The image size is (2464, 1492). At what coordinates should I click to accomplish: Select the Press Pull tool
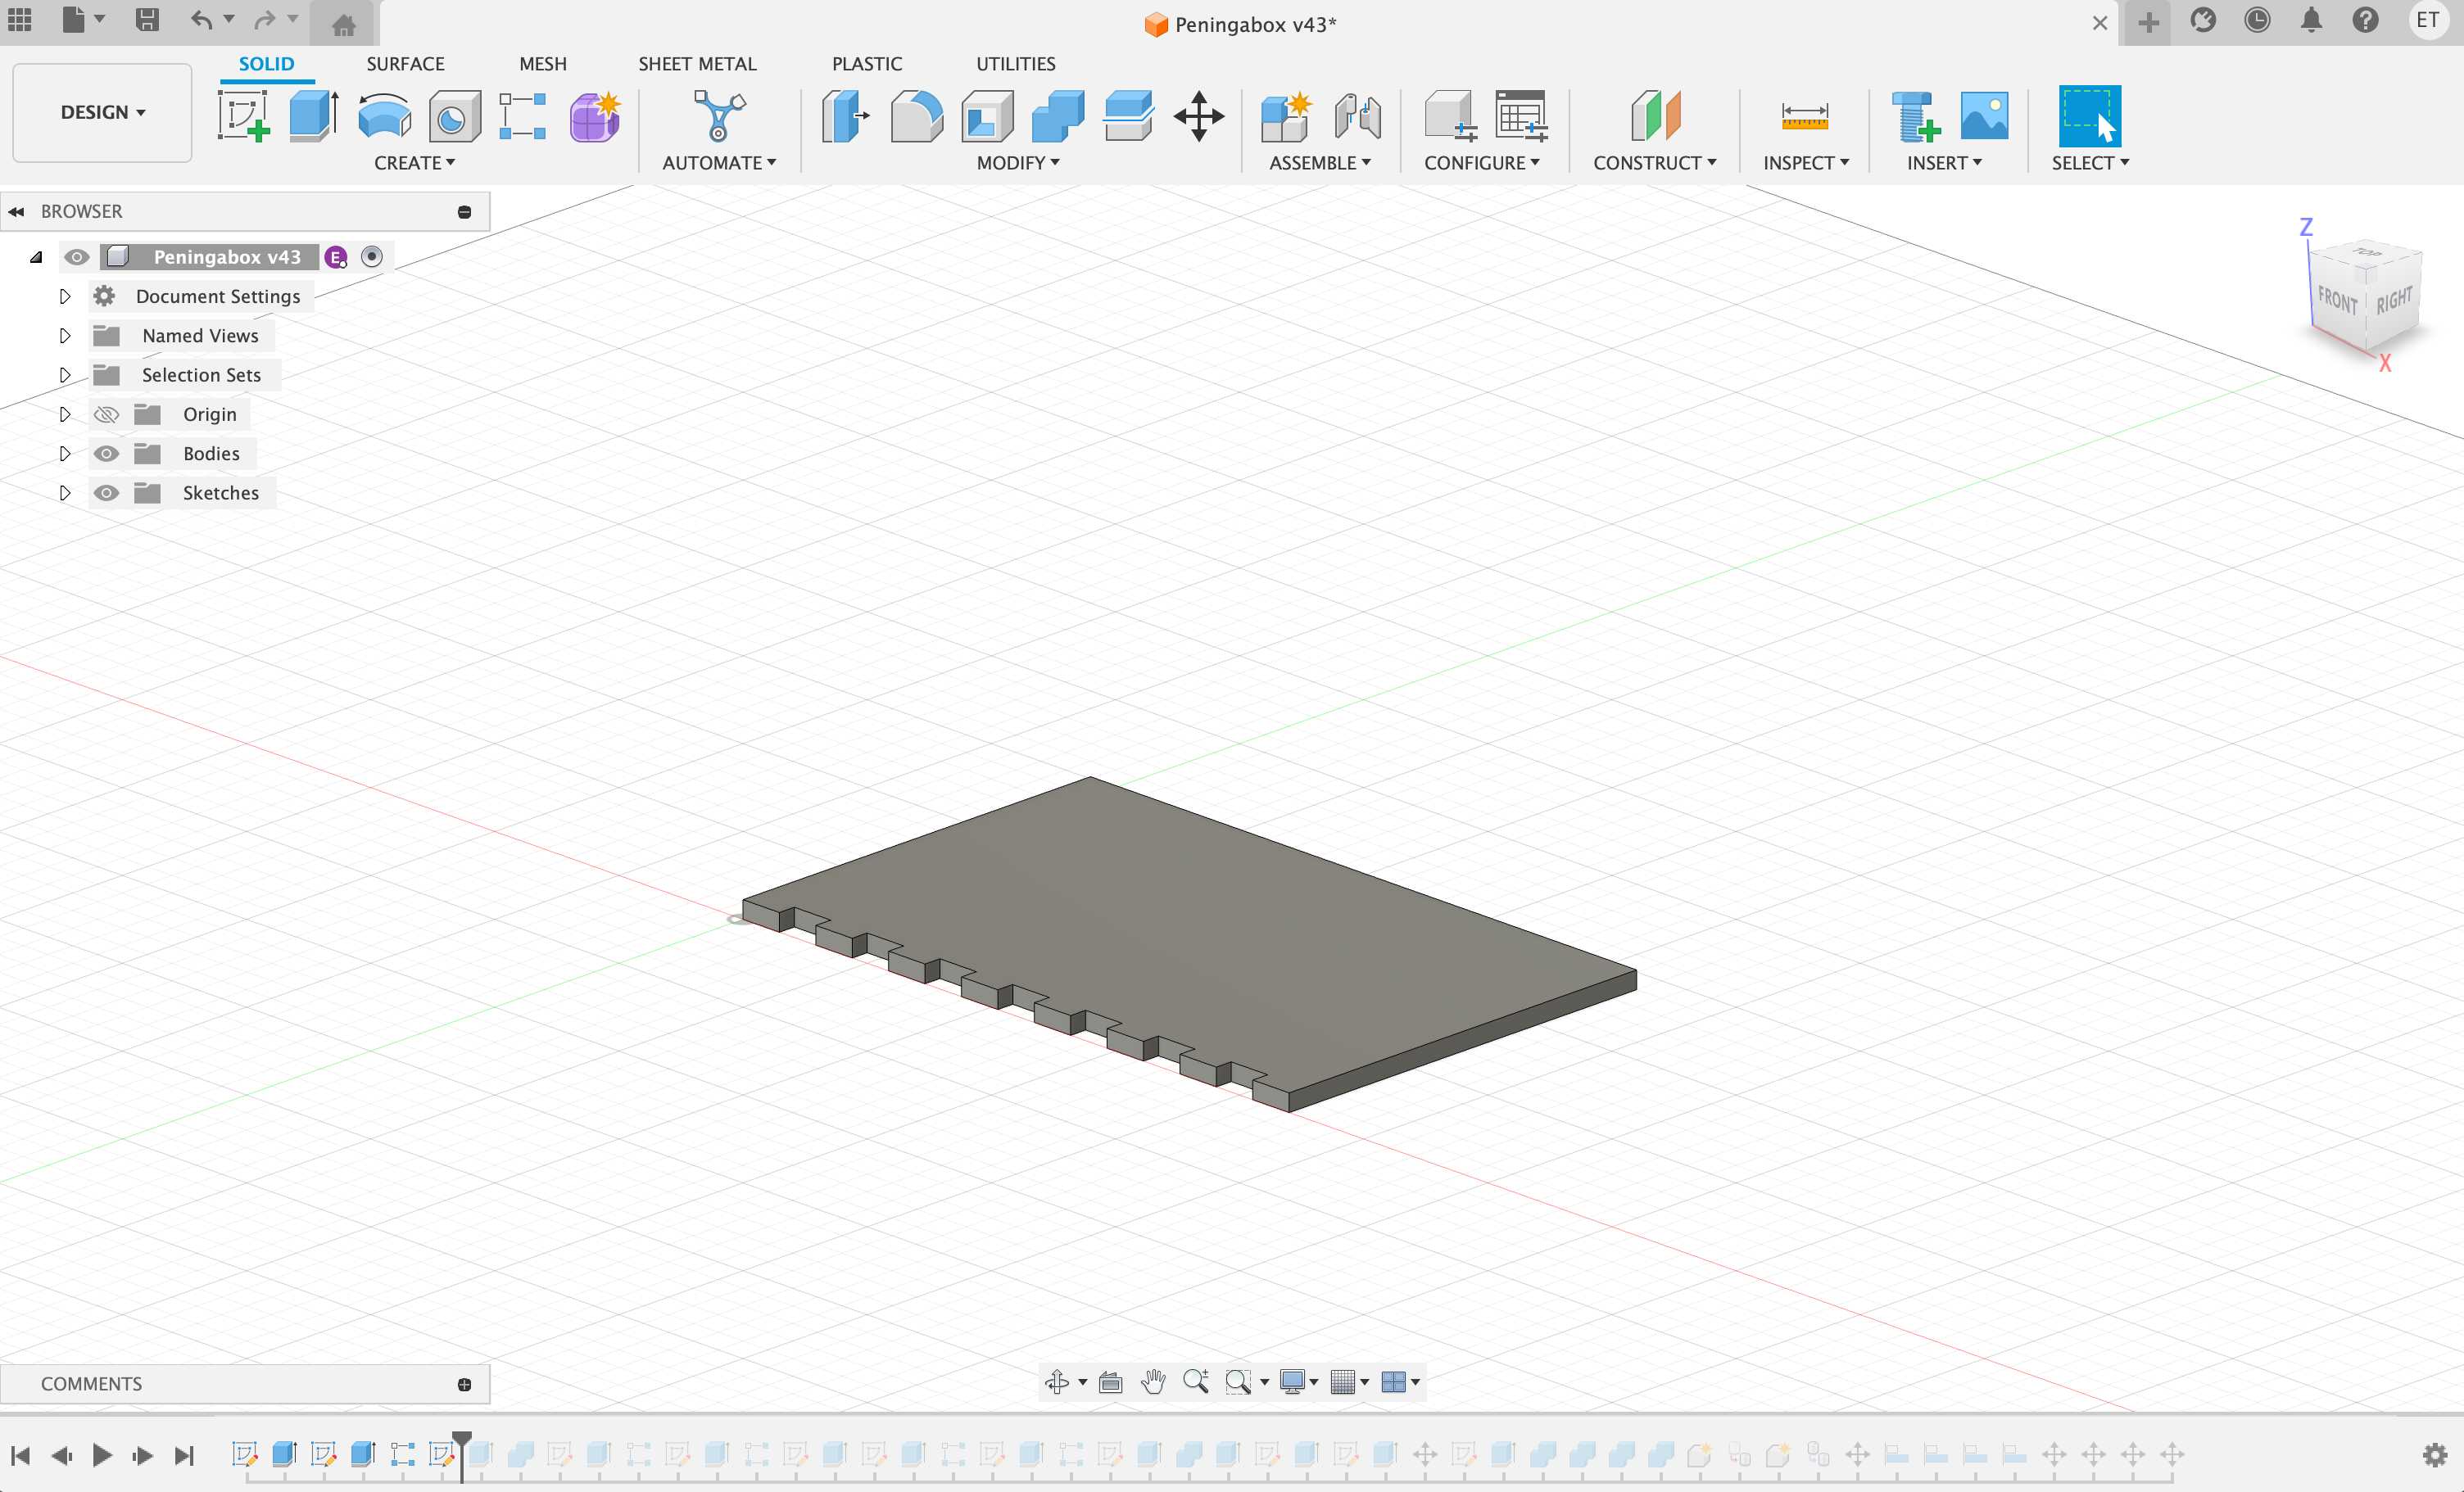[x=845, y=116]
